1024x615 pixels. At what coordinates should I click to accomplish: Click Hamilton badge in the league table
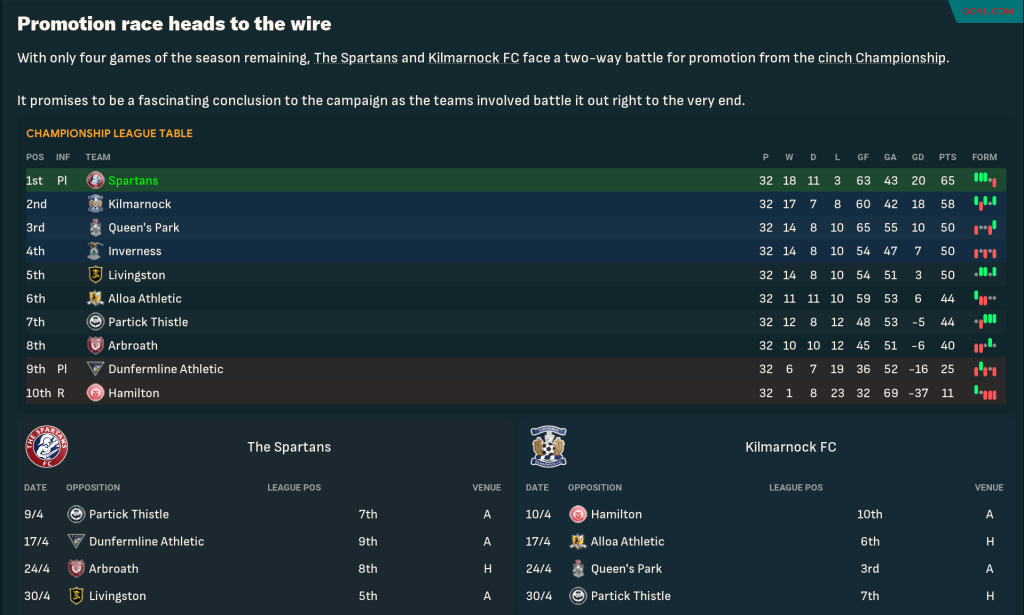pos(95,393)
